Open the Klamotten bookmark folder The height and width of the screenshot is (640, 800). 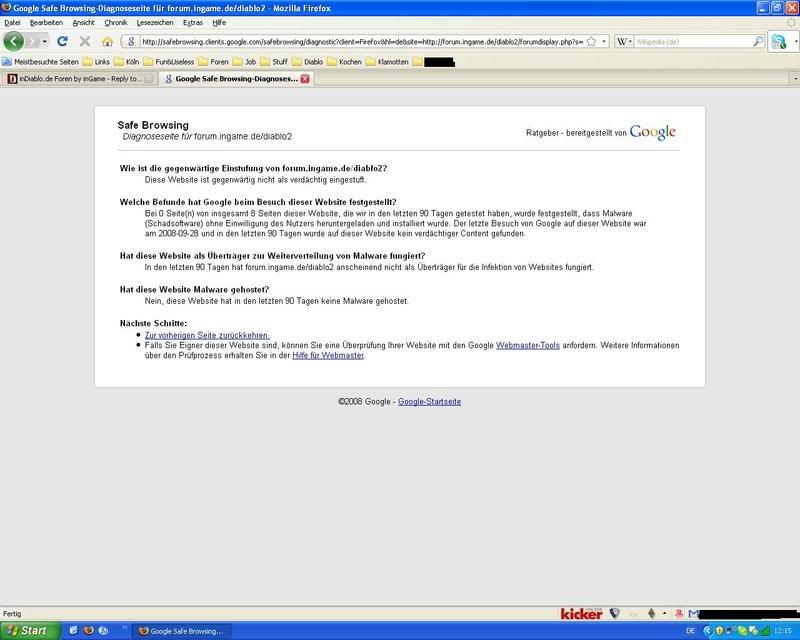[x=387, y=62]
